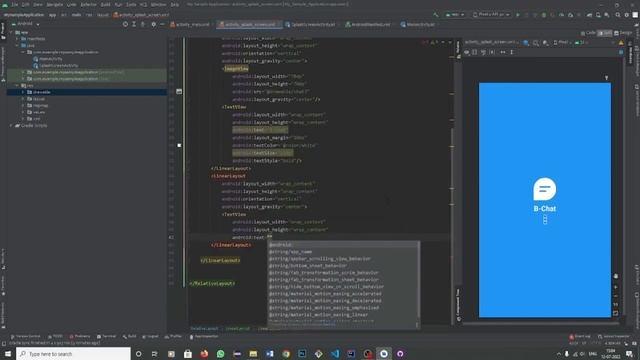The width and height of the screenshot is (640, 360).
Task: Click the white color swatch beside textColor line
Action: pos(179,145)
